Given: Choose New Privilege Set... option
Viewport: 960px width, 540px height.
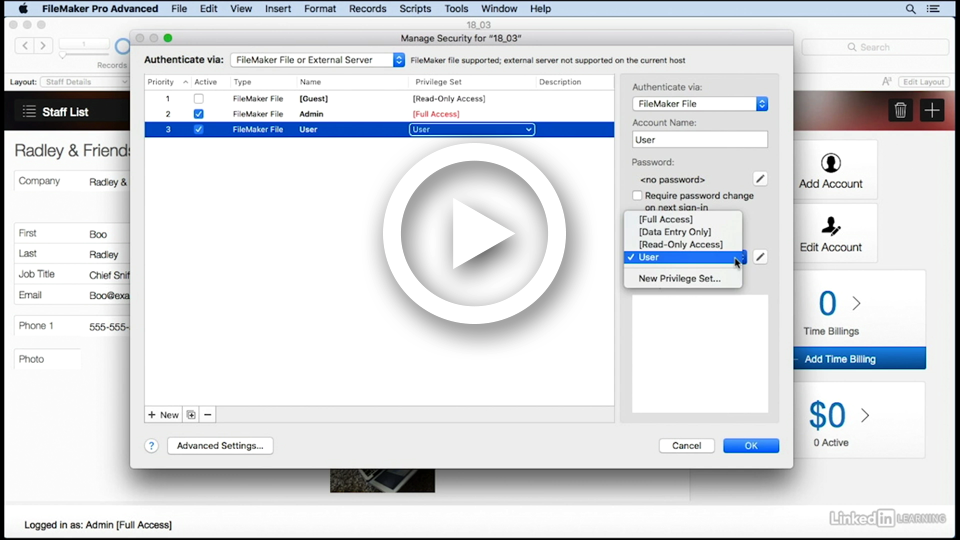Looking at the screenshot, I should (x=683, y=279).
